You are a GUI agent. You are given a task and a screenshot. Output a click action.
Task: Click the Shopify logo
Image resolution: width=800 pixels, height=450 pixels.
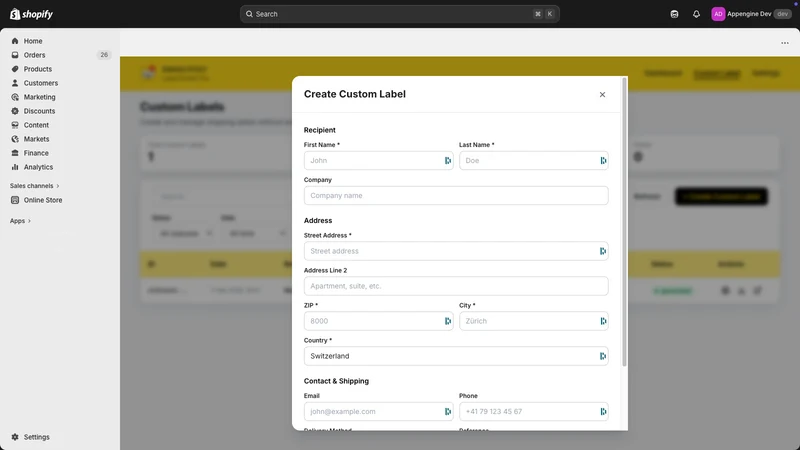[x=31, y=14]
